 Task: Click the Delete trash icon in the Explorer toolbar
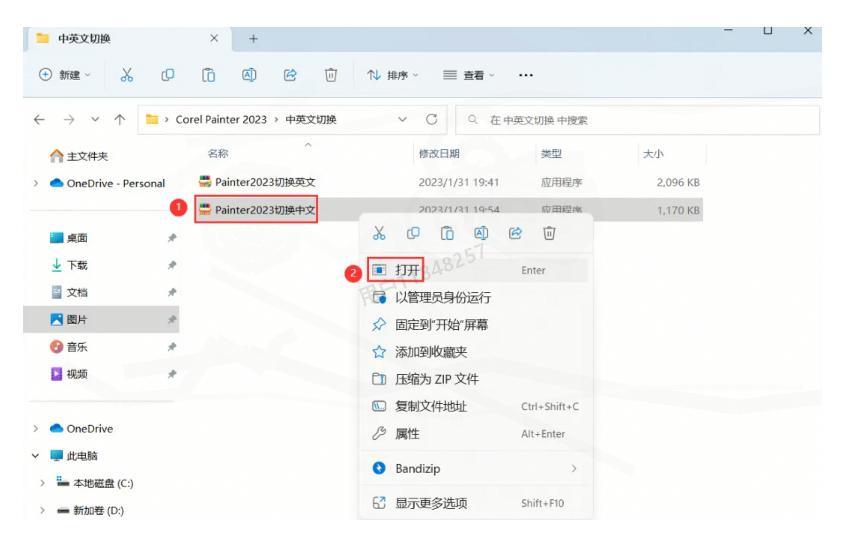tap(331, 75)
